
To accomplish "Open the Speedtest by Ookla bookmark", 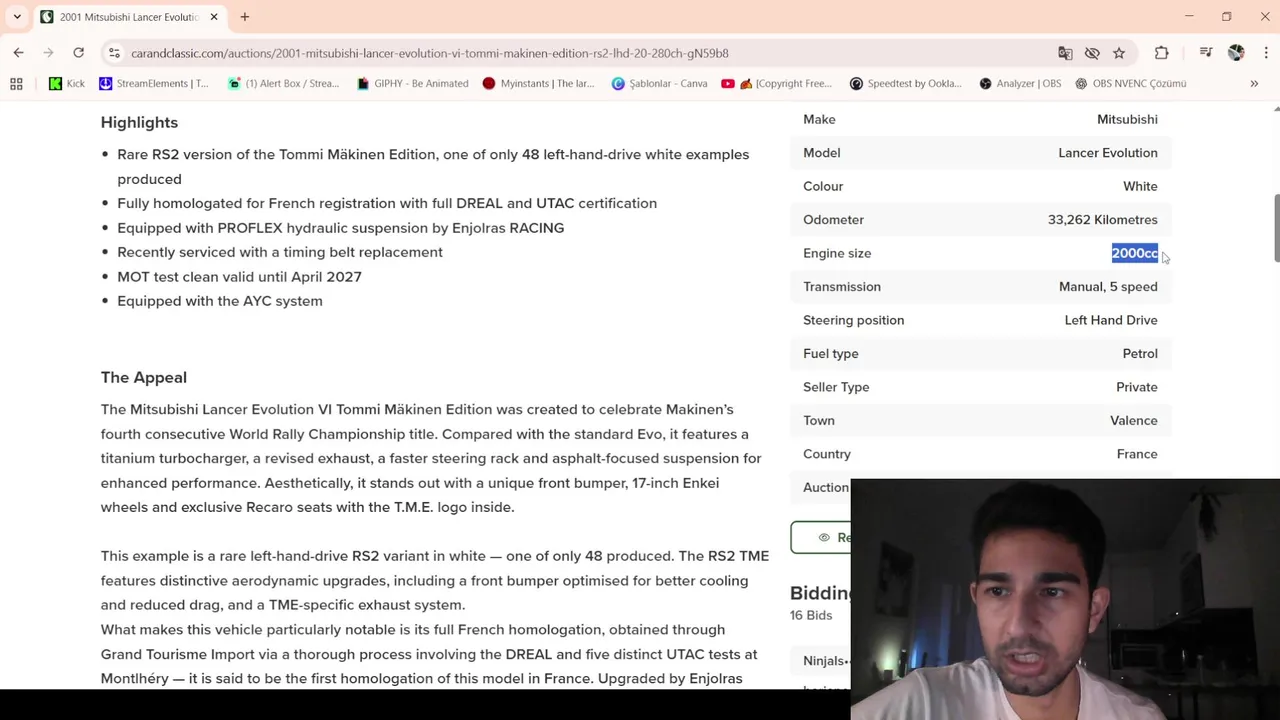I will 905,84.
